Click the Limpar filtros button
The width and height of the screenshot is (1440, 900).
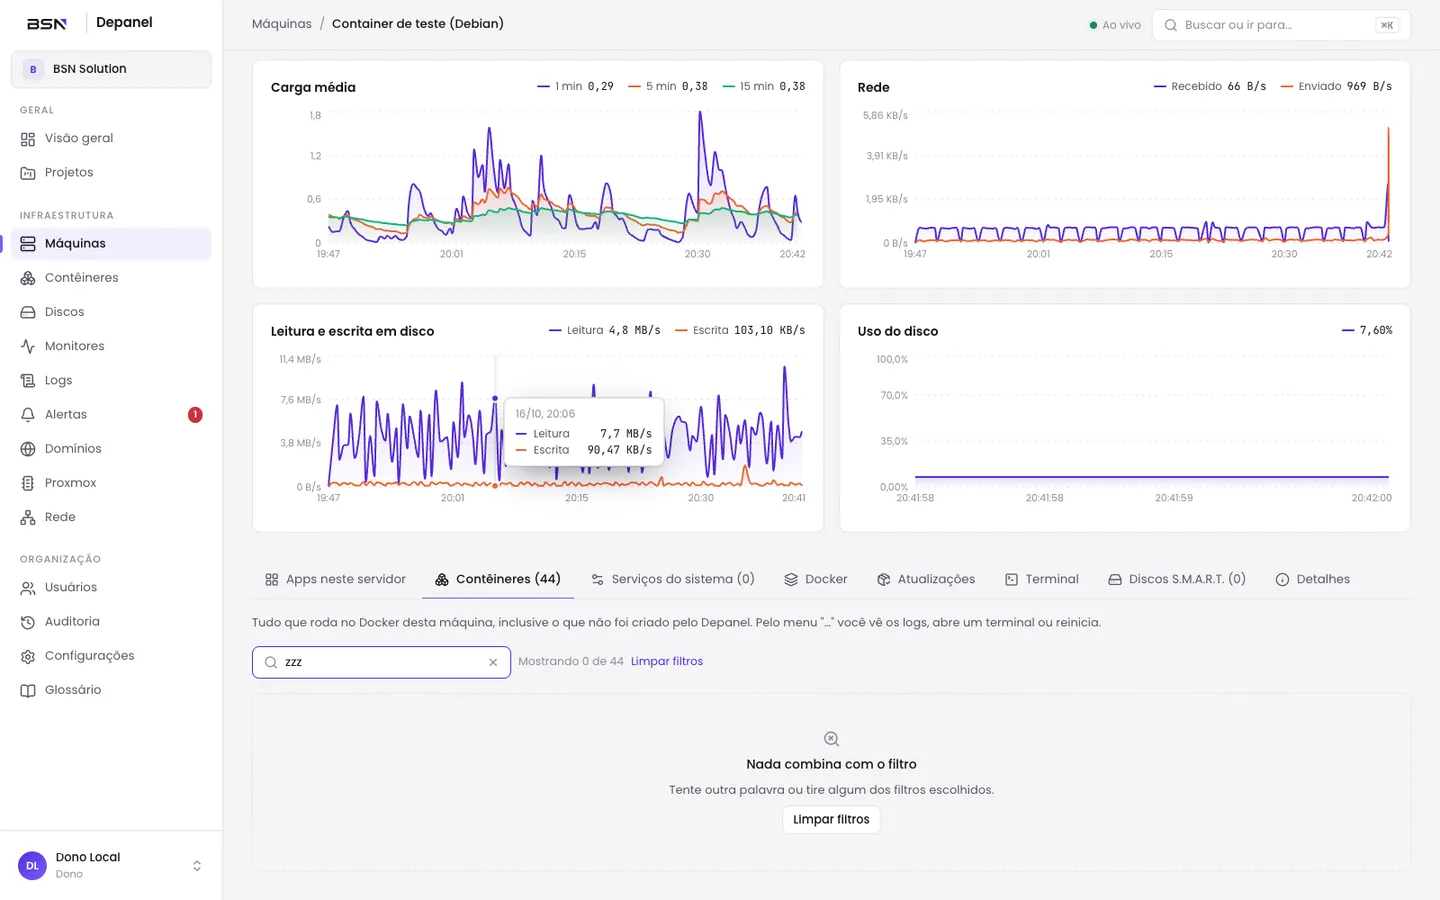point(831,819)
